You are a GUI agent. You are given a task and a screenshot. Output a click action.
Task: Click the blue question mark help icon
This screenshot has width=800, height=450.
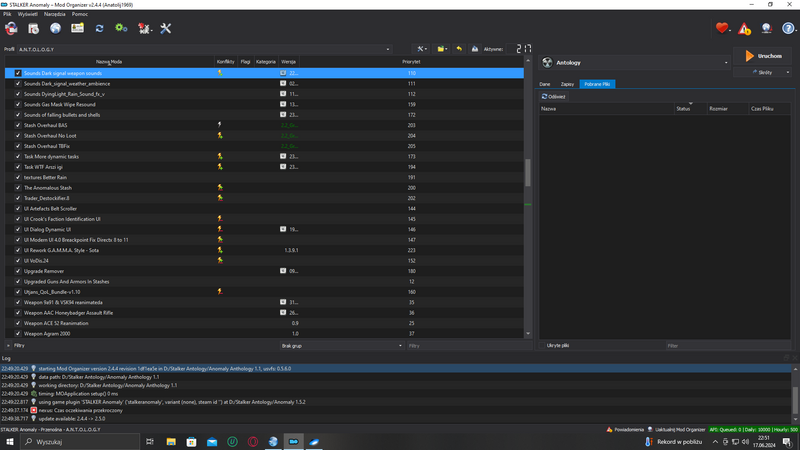coord(788,29)
